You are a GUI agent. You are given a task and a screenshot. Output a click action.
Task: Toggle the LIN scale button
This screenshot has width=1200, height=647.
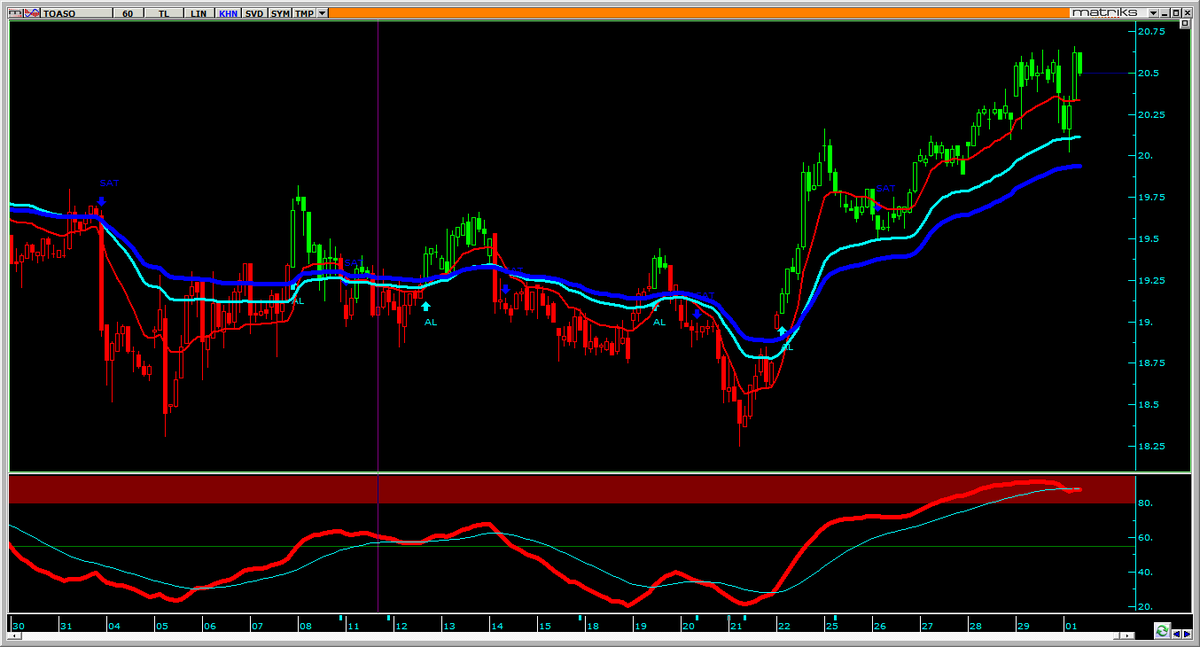point(199,13)
